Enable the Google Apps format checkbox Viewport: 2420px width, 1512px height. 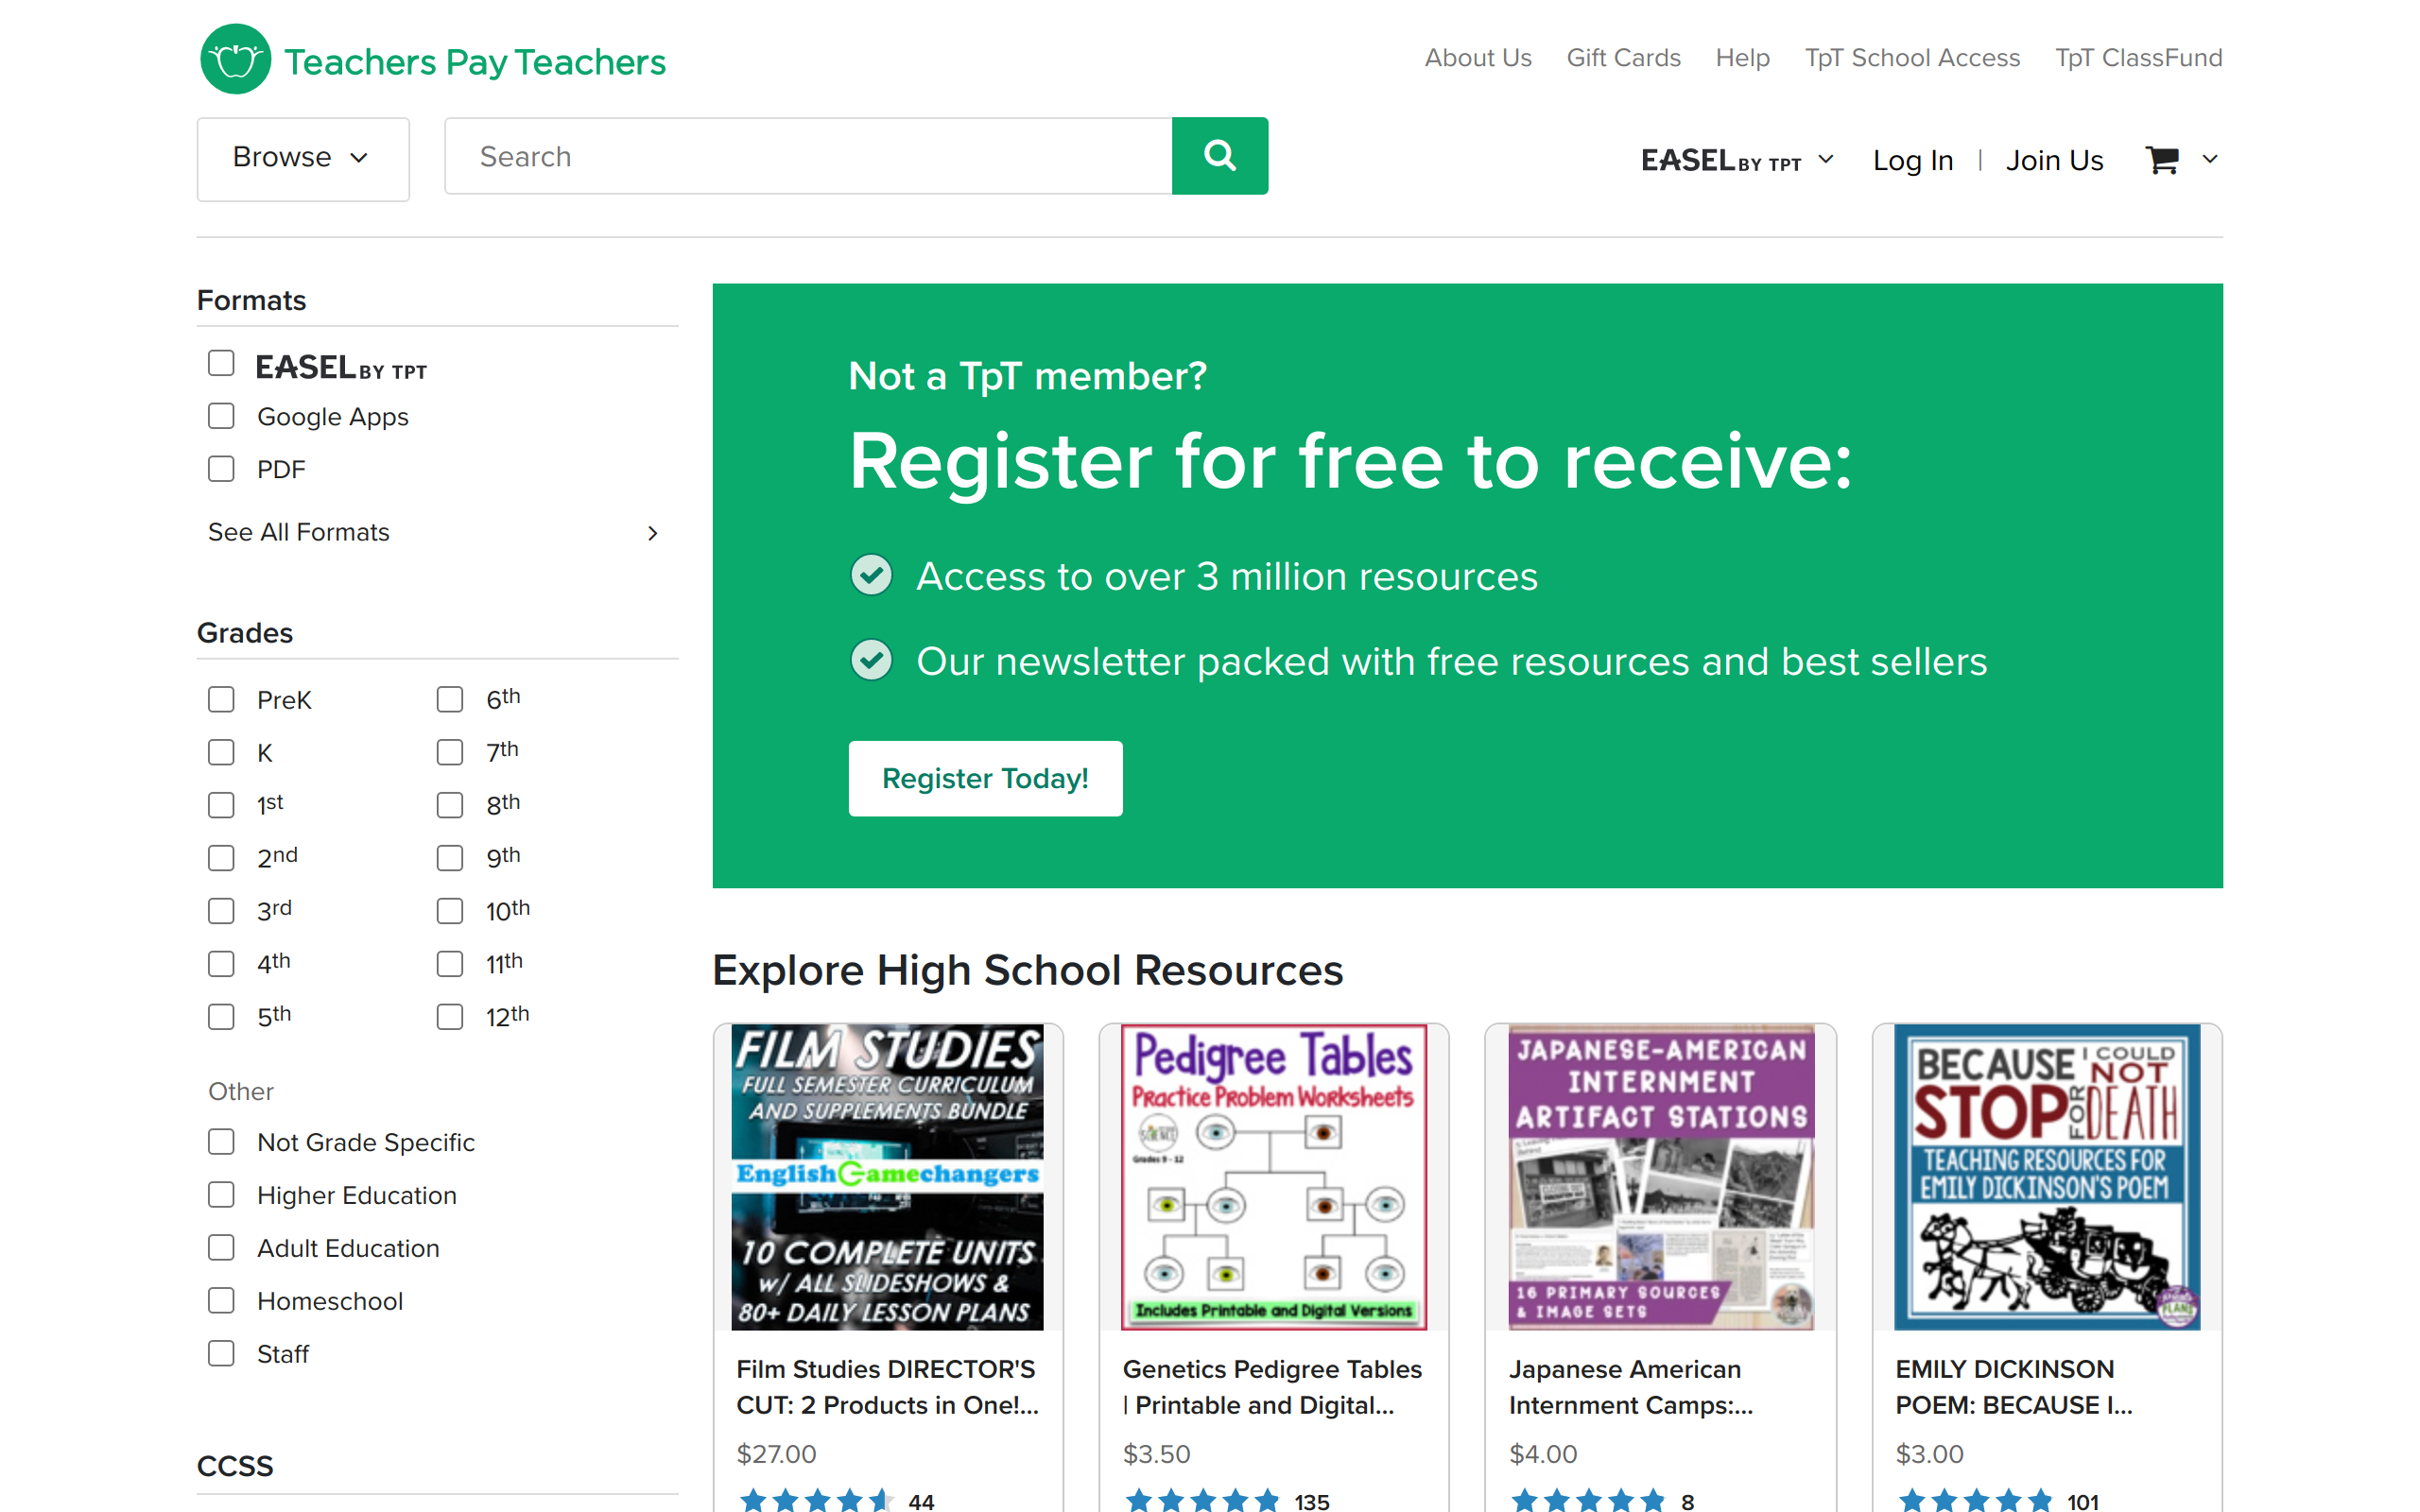pyautogui.click(x=221, y=416)
